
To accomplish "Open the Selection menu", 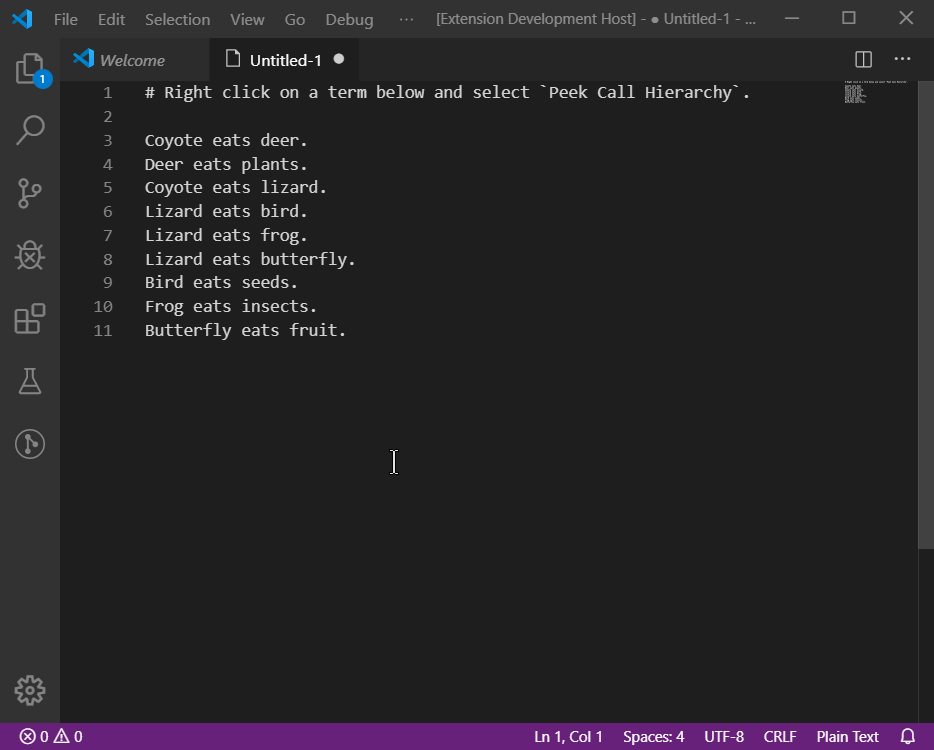I will pos(178,19).
